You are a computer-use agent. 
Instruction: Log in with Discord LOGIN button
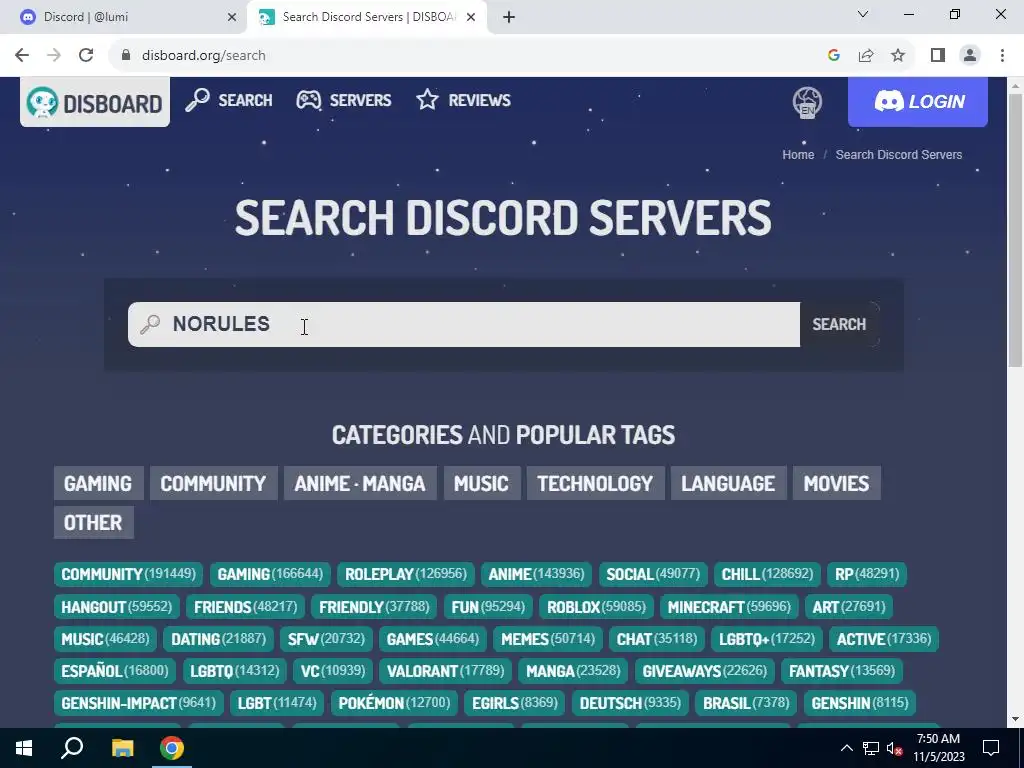[918, 102]
